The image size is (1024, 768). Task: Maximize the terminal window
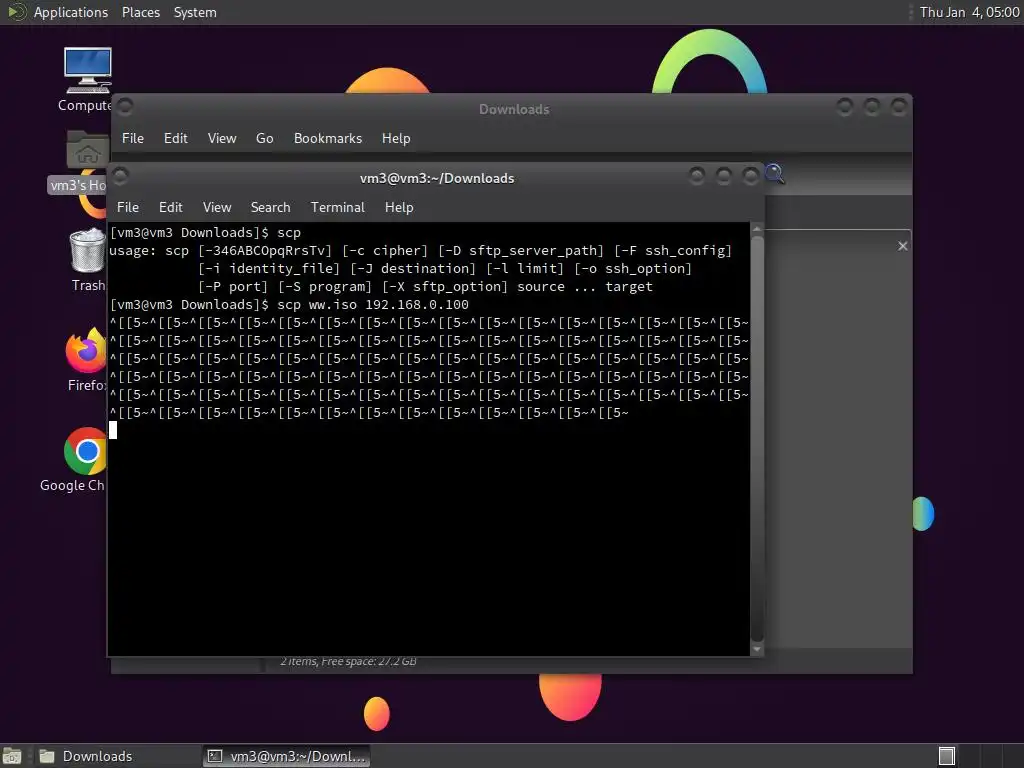(x=724, y=176)
